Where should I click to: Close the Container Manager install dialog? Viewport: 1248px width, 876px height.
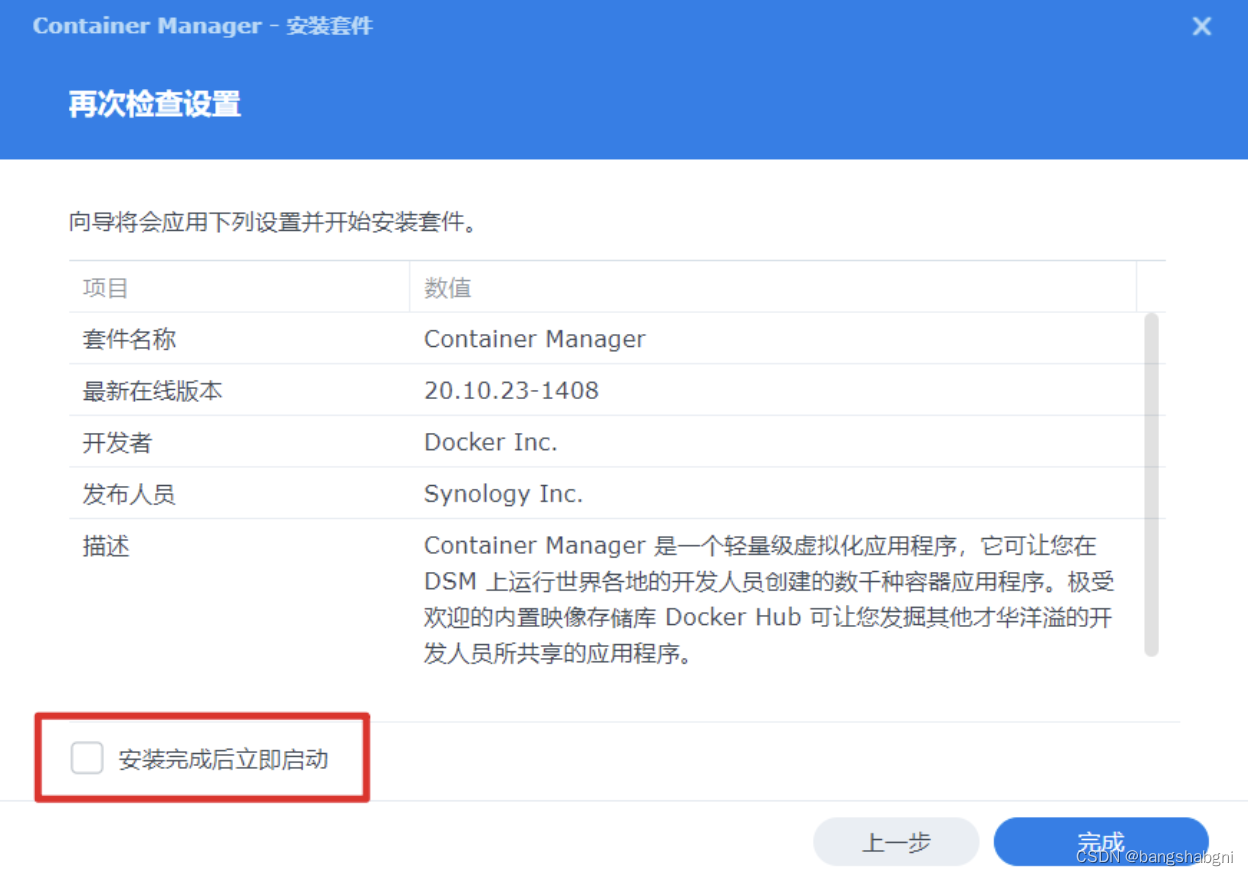click(x=1202, y=26)
